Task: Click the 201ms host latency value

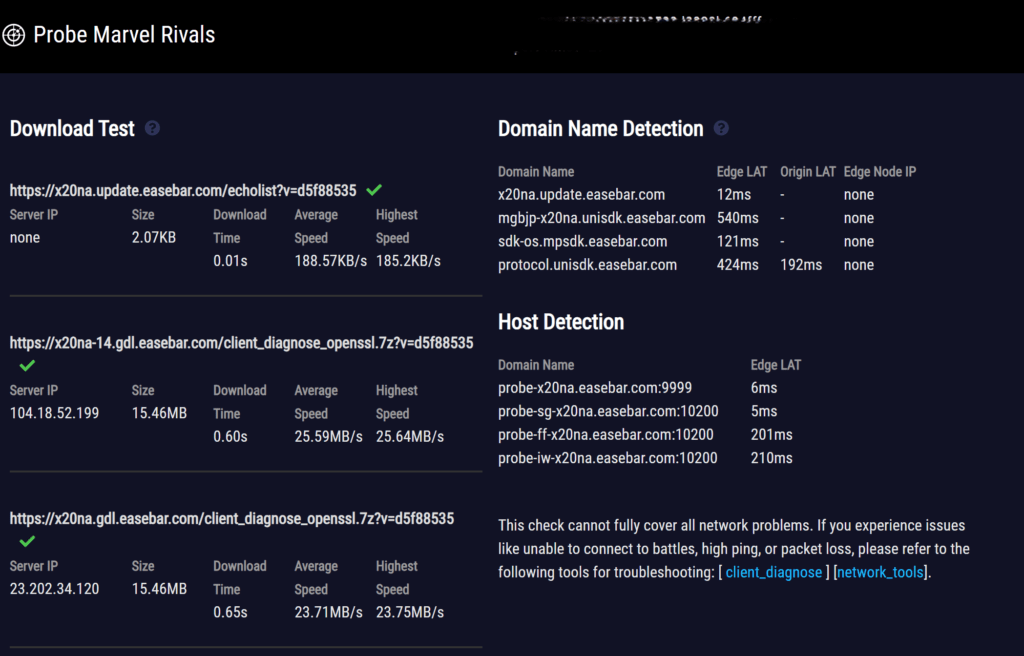Action: (x=772, y=435)
